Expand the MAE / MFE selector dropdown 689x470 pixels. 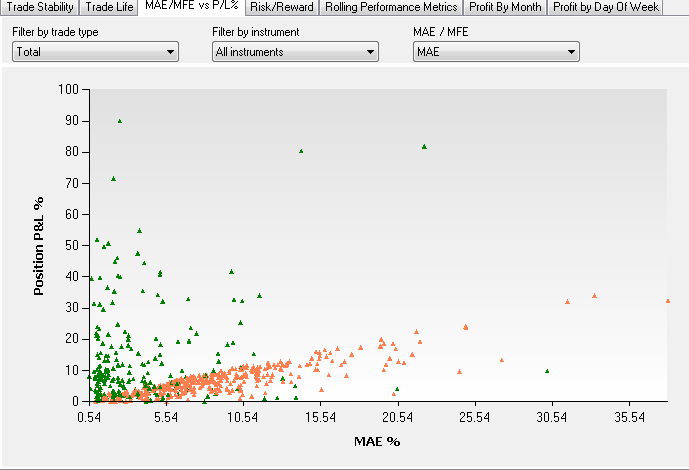coord(496,52)
